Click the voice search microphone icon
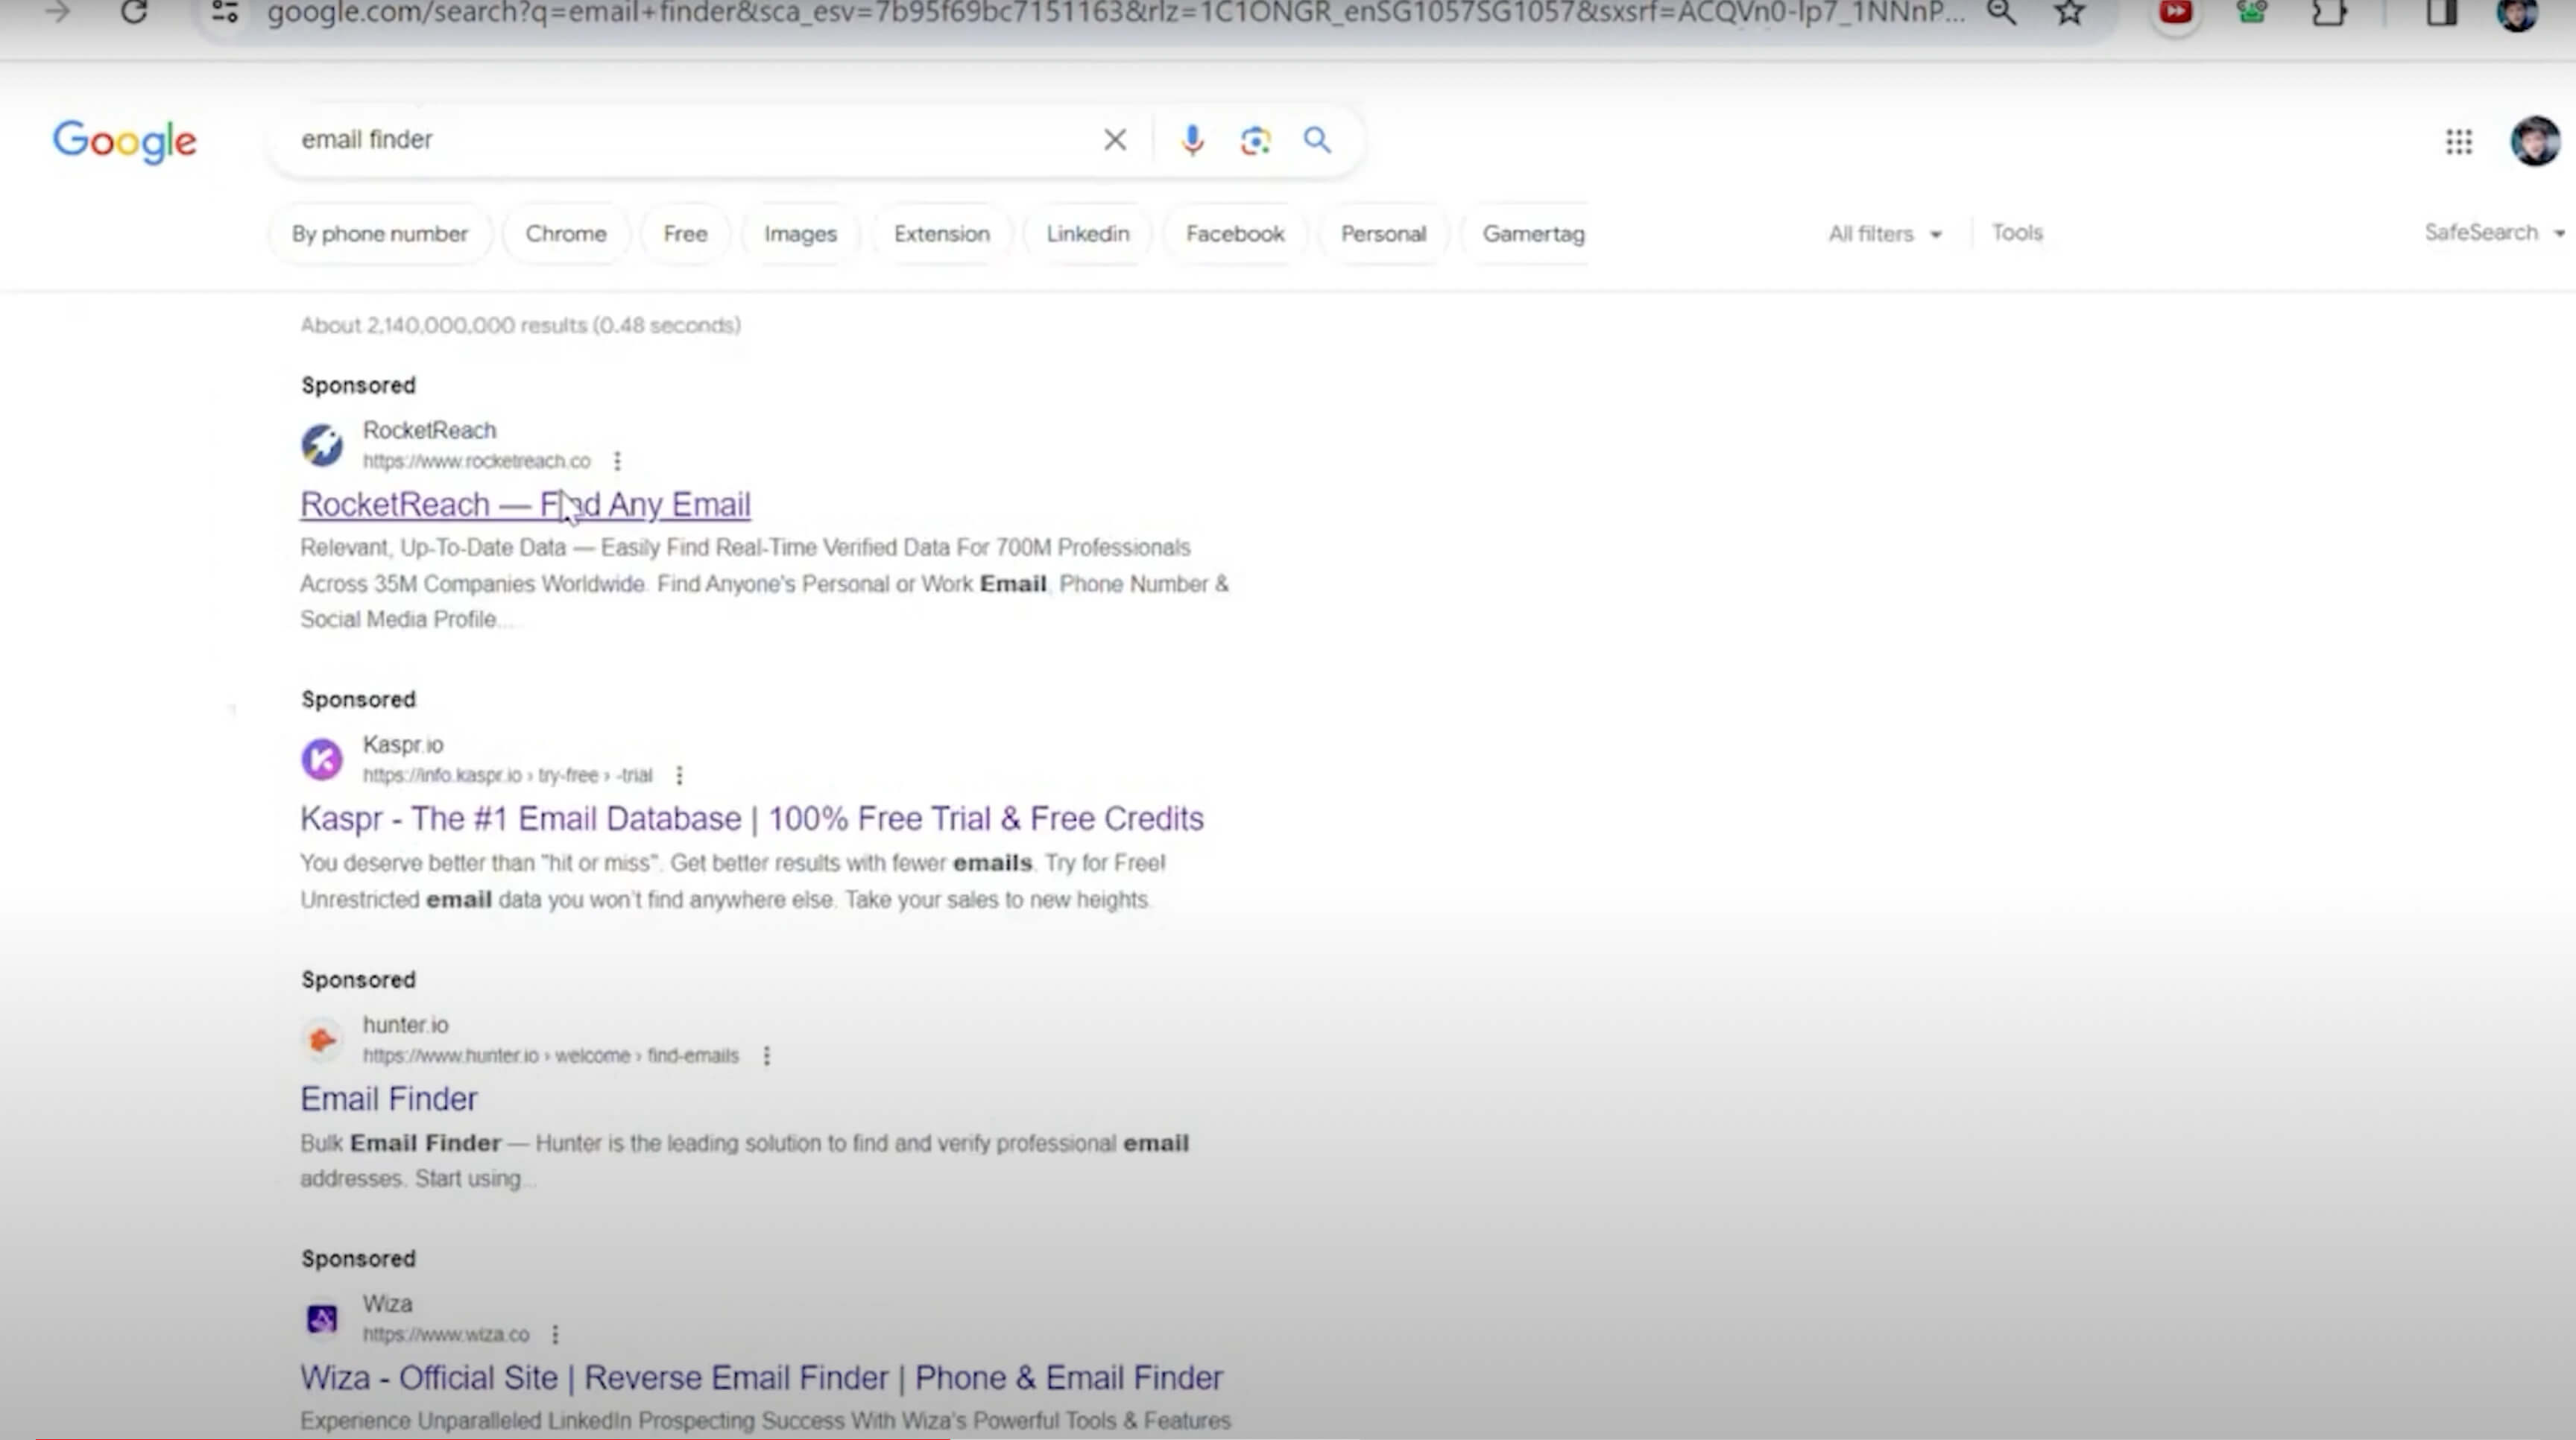 [1191, 140]
